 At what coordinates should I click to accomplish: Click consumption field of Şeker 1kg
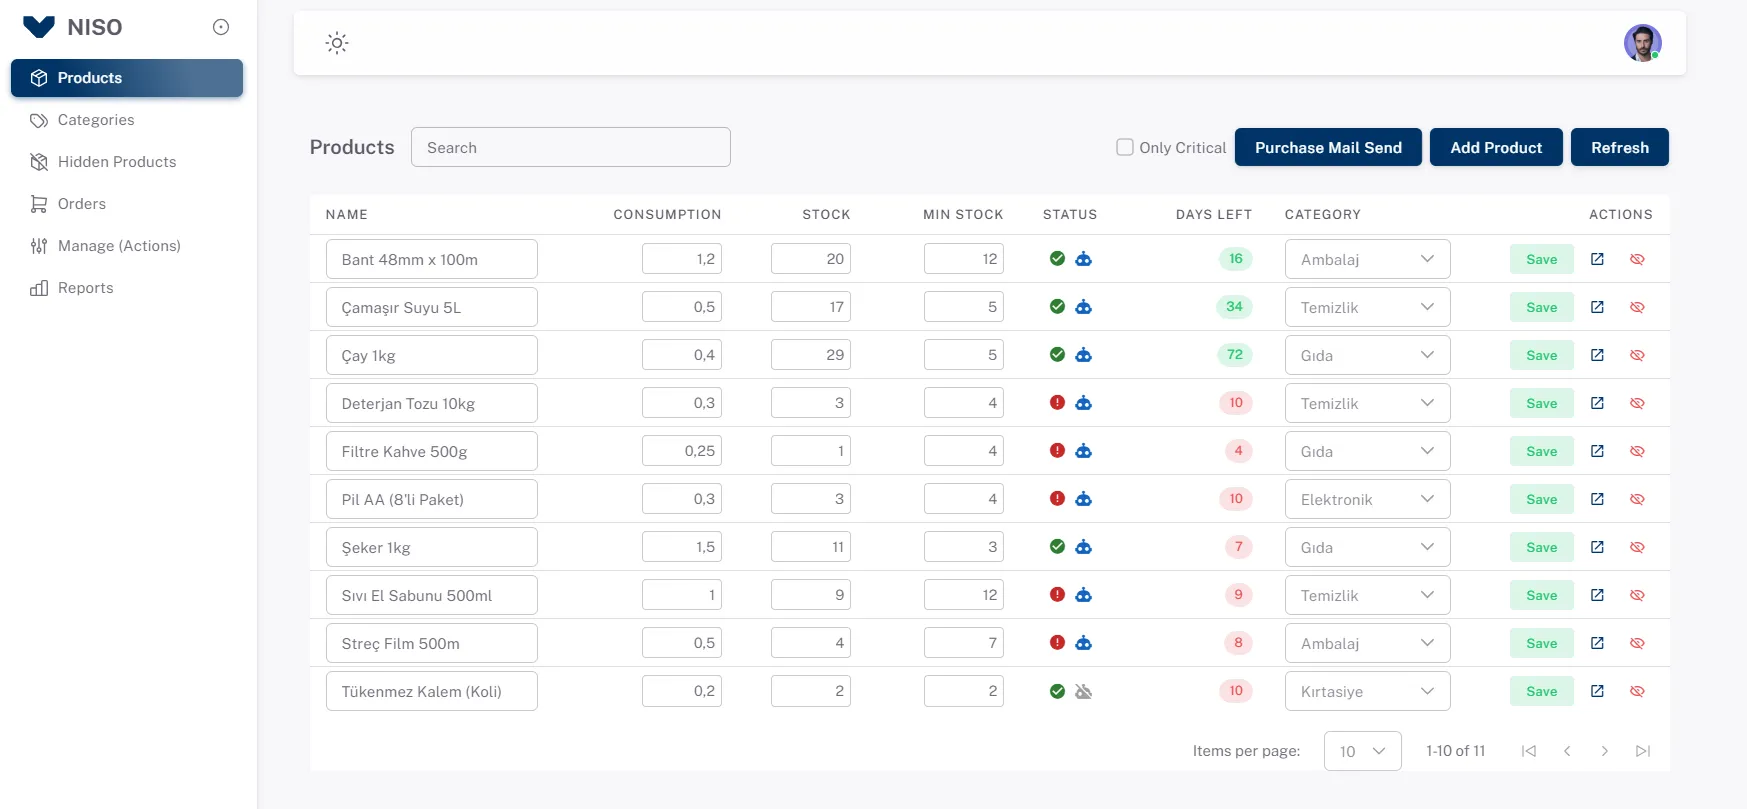point(681,547)
